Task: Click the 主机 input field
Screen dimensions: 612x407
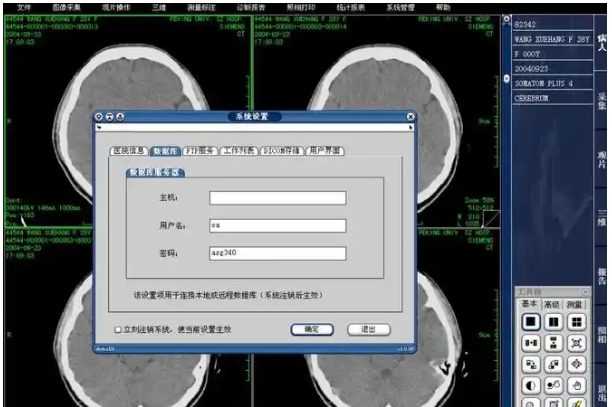Action: (278, 198)
